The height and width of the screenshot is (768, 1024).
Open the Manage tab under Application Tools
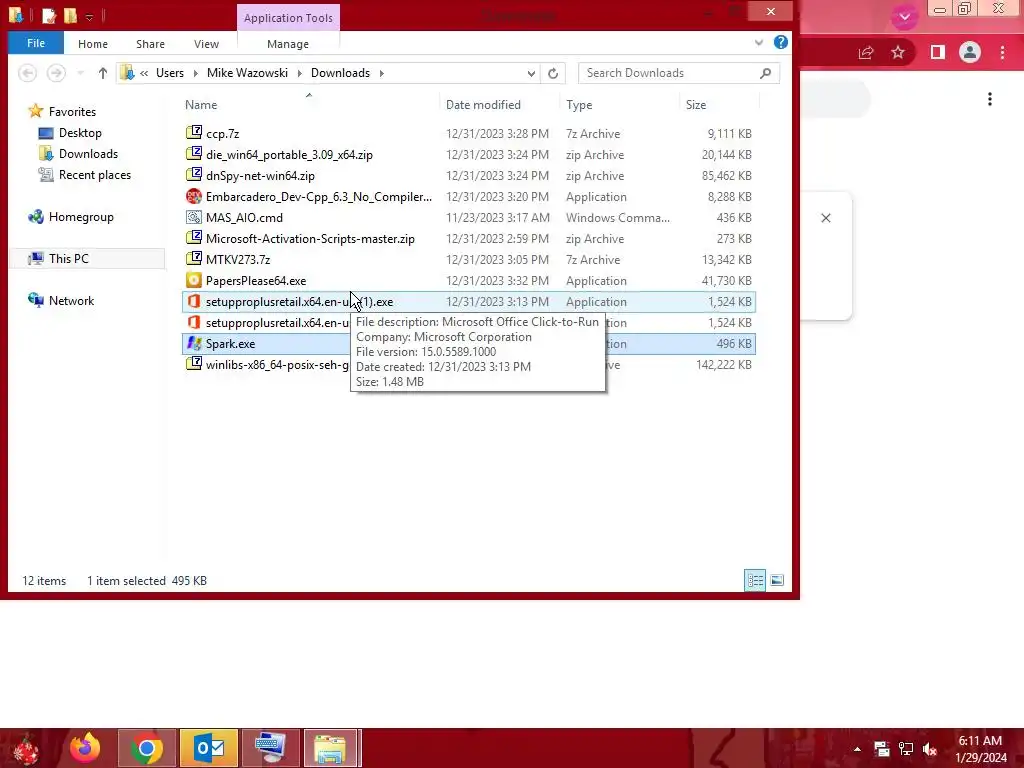(x=288, y=44)
